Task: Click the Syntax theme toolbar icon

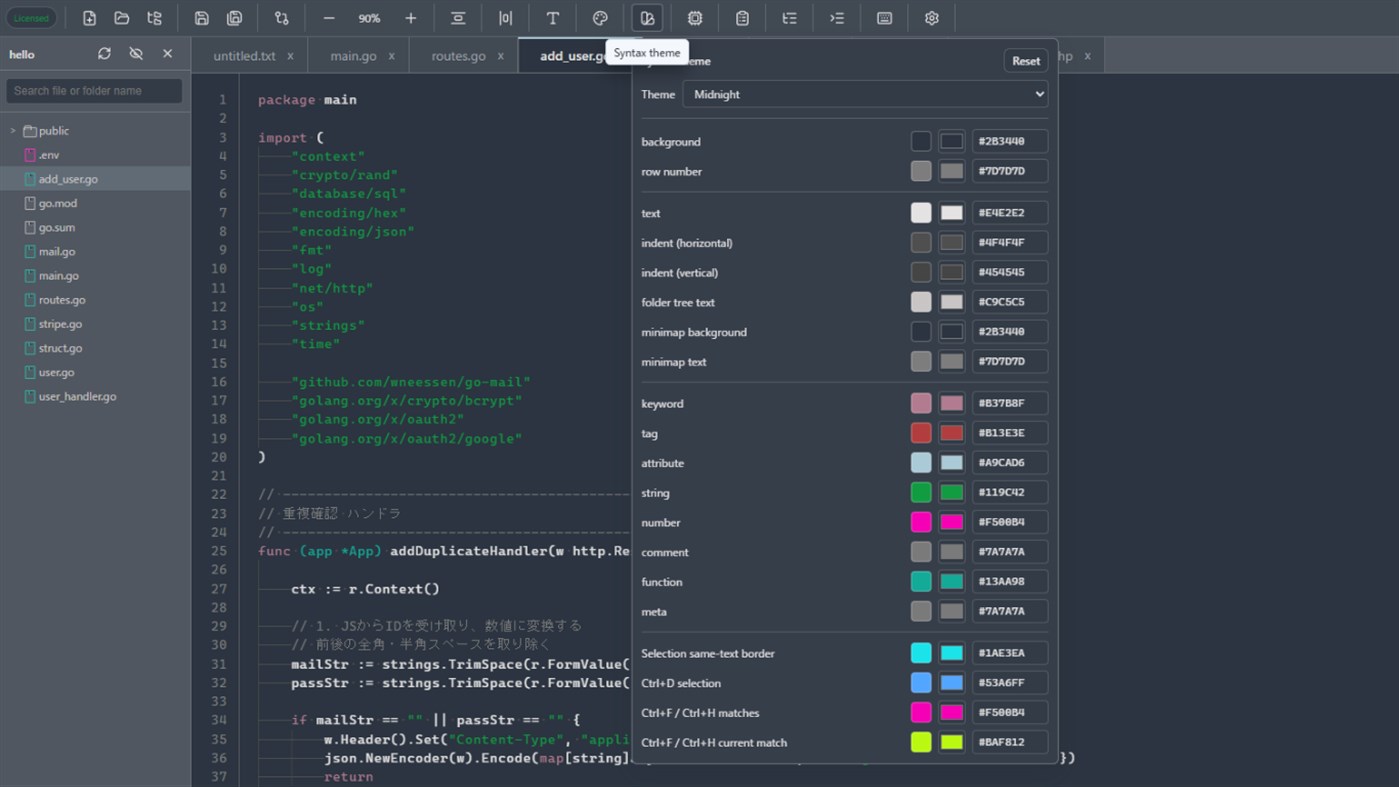Action: click(x=647, y=18)
